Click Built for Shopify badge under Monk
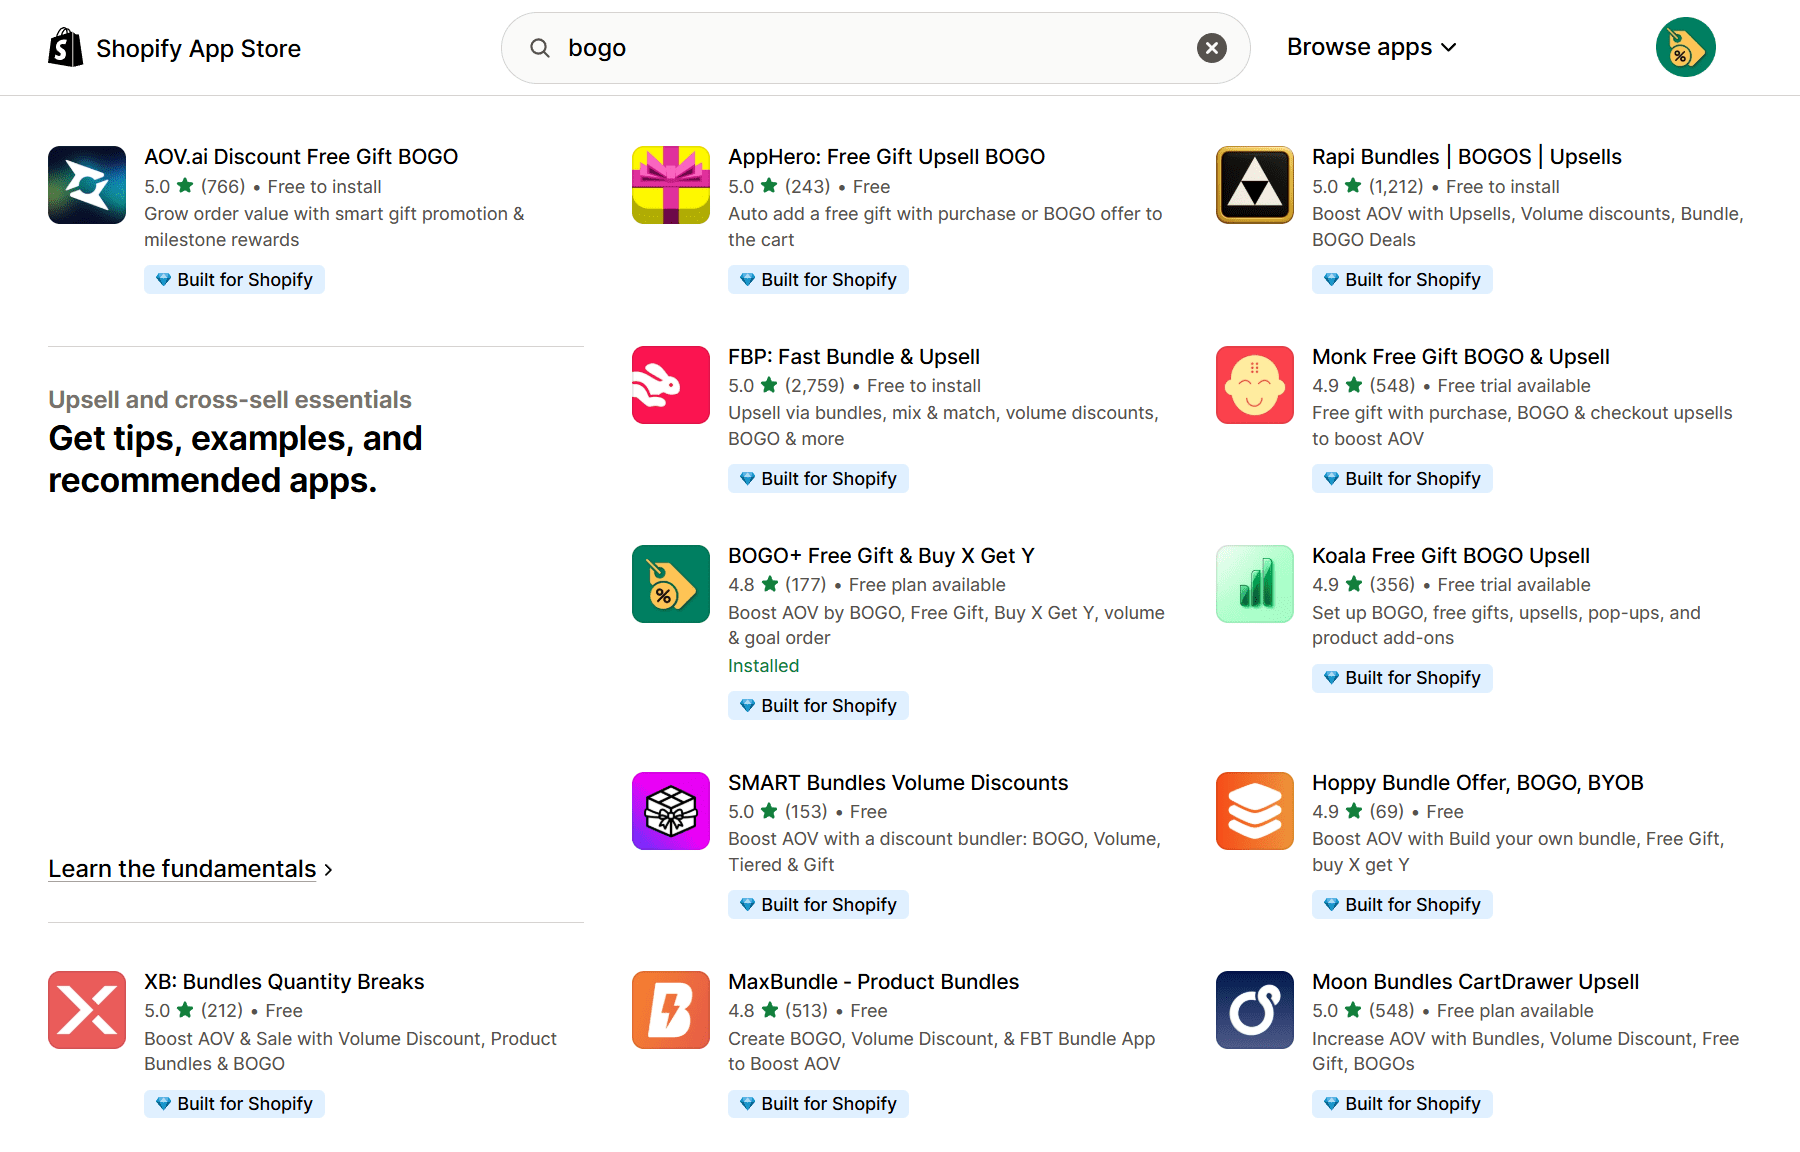 point(1402,479)
